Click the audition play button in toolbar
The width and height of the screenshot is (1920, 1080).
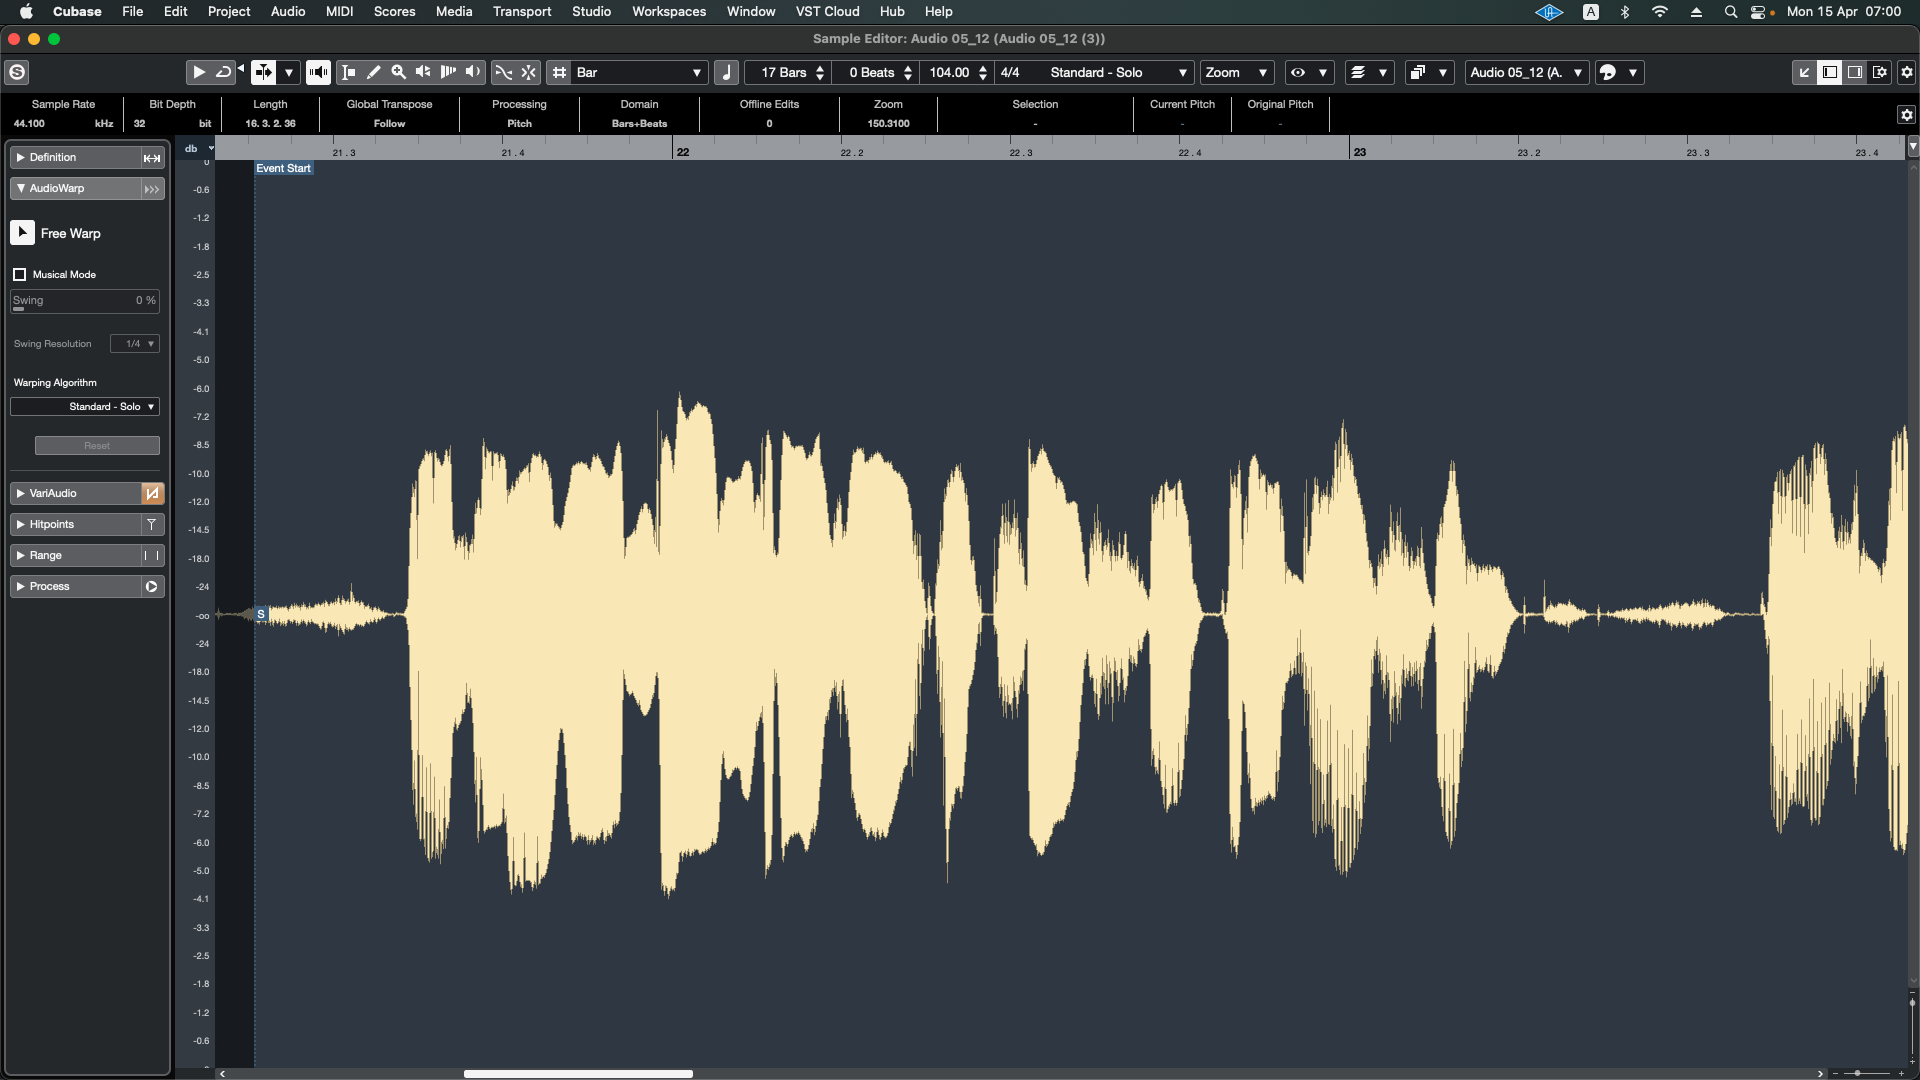pyautogui.click(x=198, y=72)
